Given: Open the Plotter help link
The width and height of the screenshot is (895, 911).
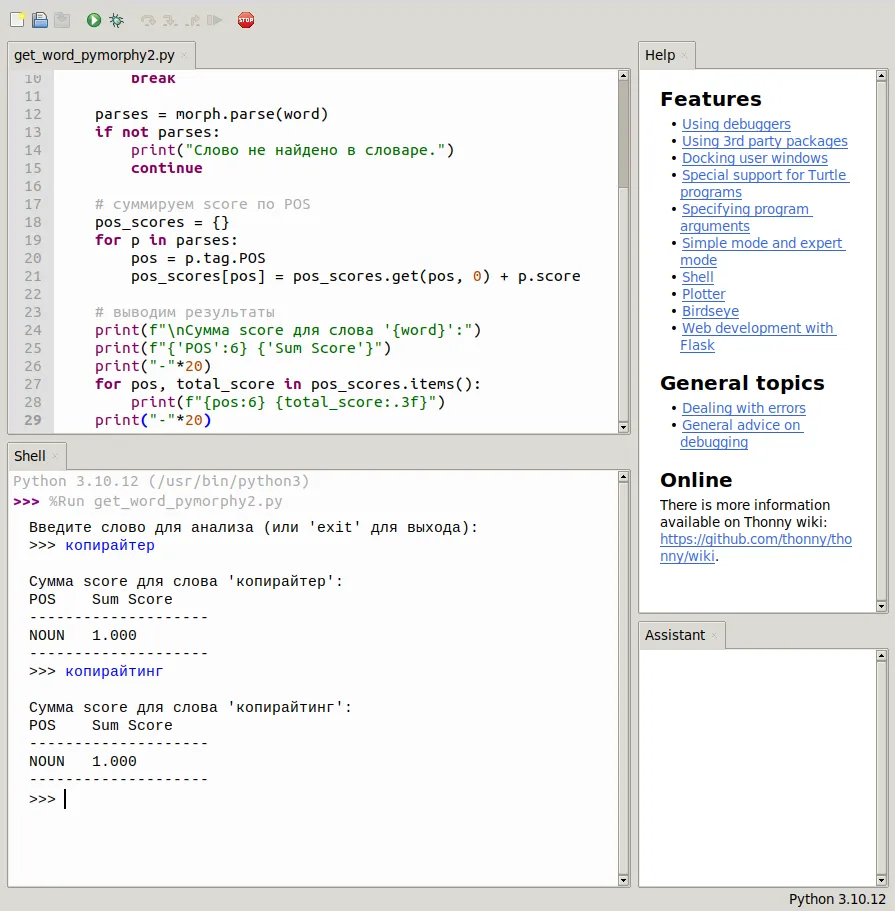Looking at the screenshot, I should (x=704, y=294).
